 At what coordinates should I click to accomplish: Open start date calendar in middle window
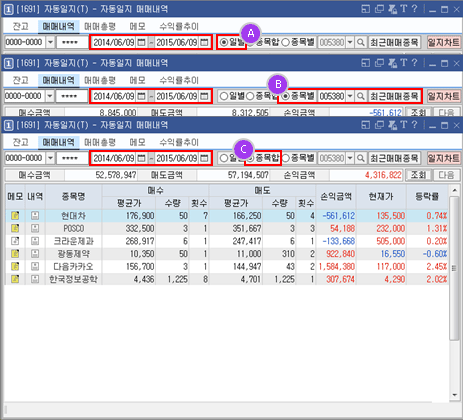point(141,96)
